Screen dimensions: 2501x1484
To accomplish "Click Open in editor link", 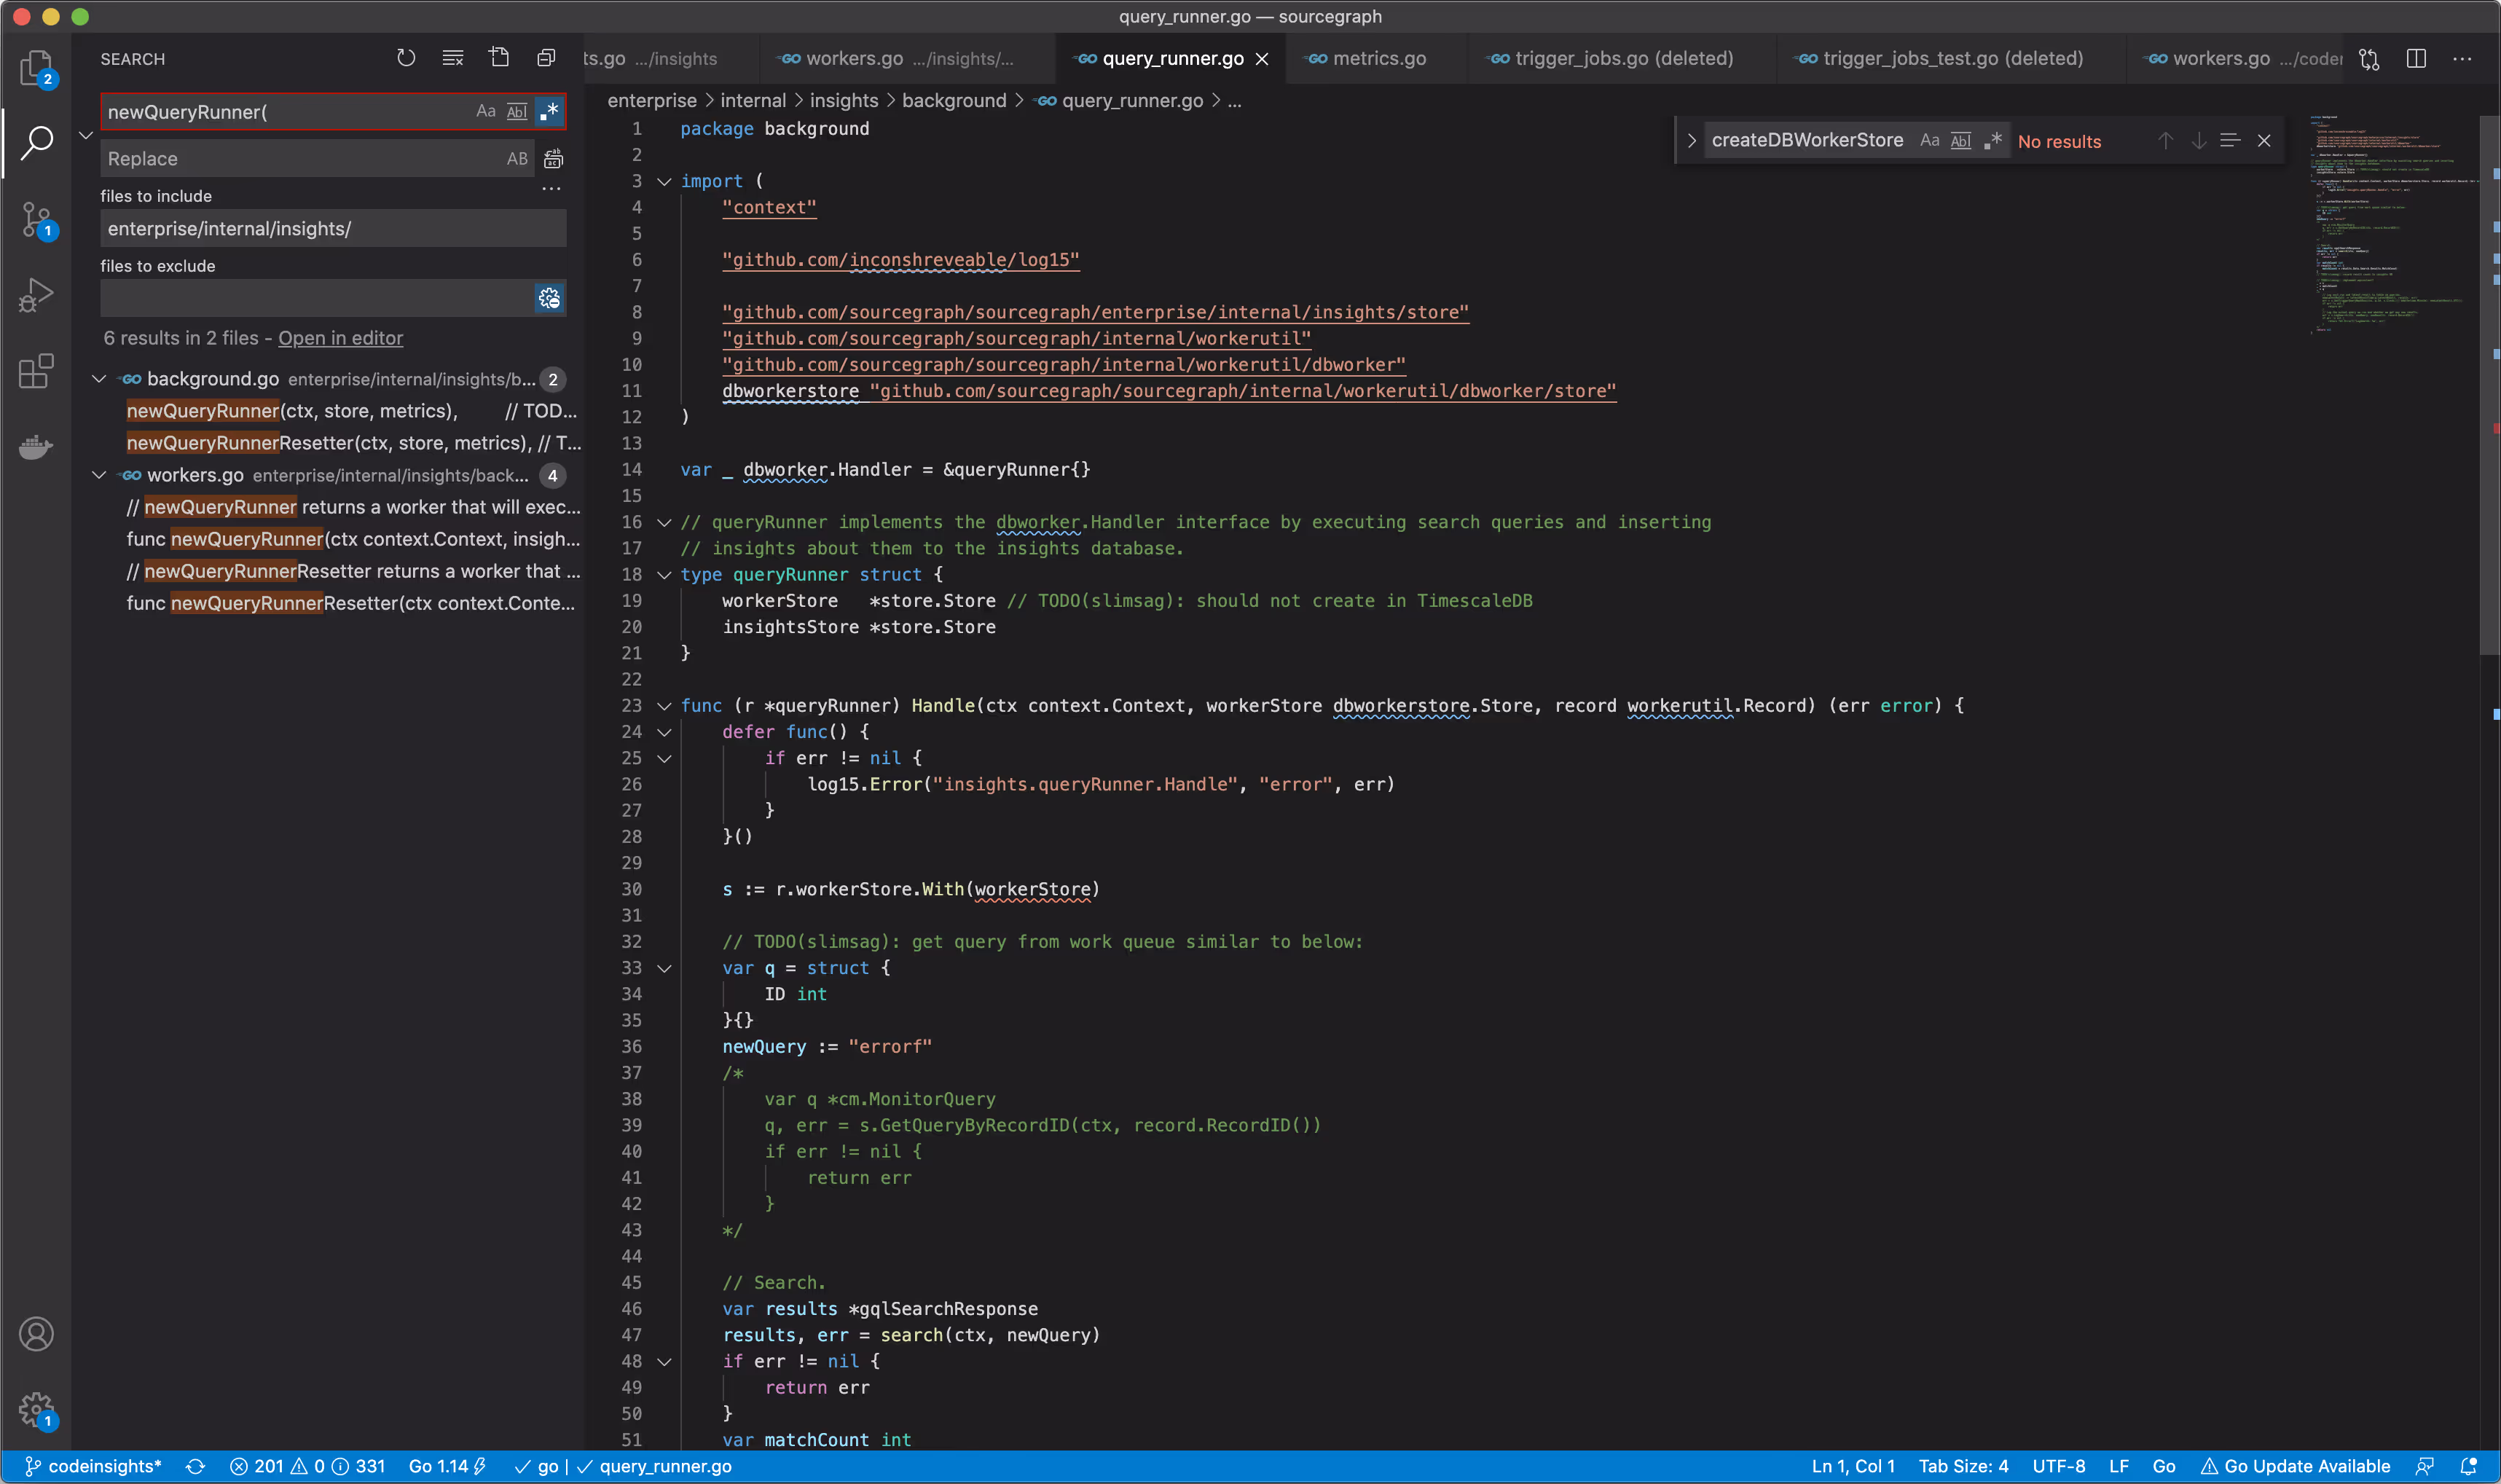I will point(340,338).
